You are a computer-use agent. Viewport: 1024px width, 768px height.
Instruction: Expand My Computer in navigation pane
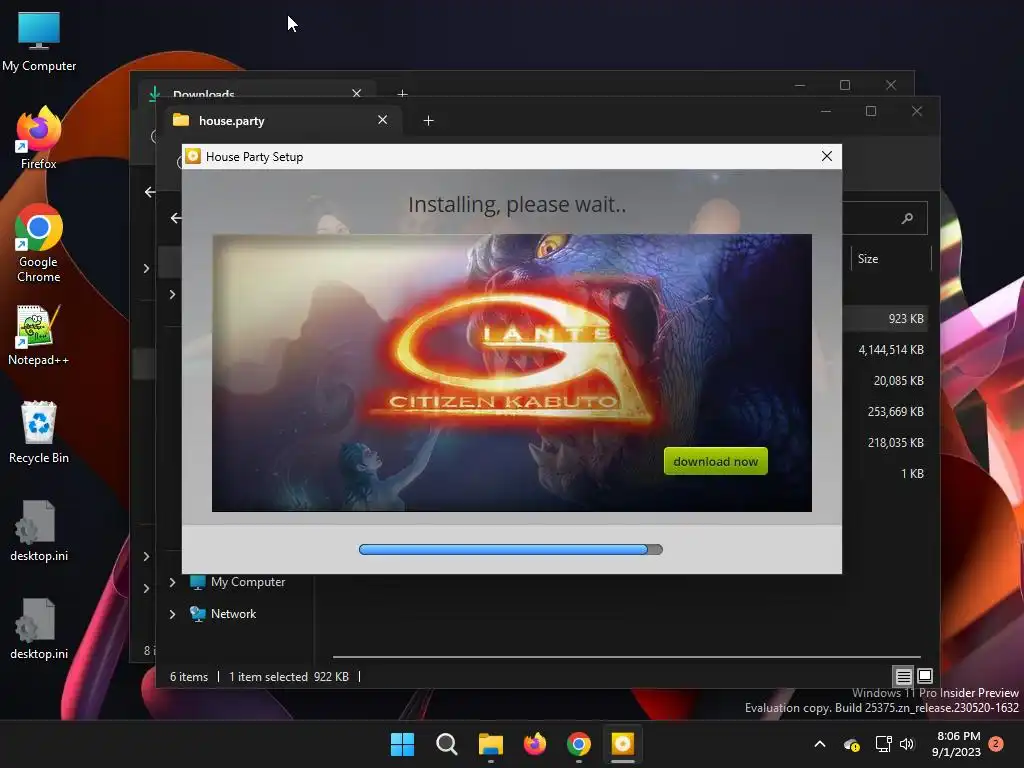tap(172, 582)
